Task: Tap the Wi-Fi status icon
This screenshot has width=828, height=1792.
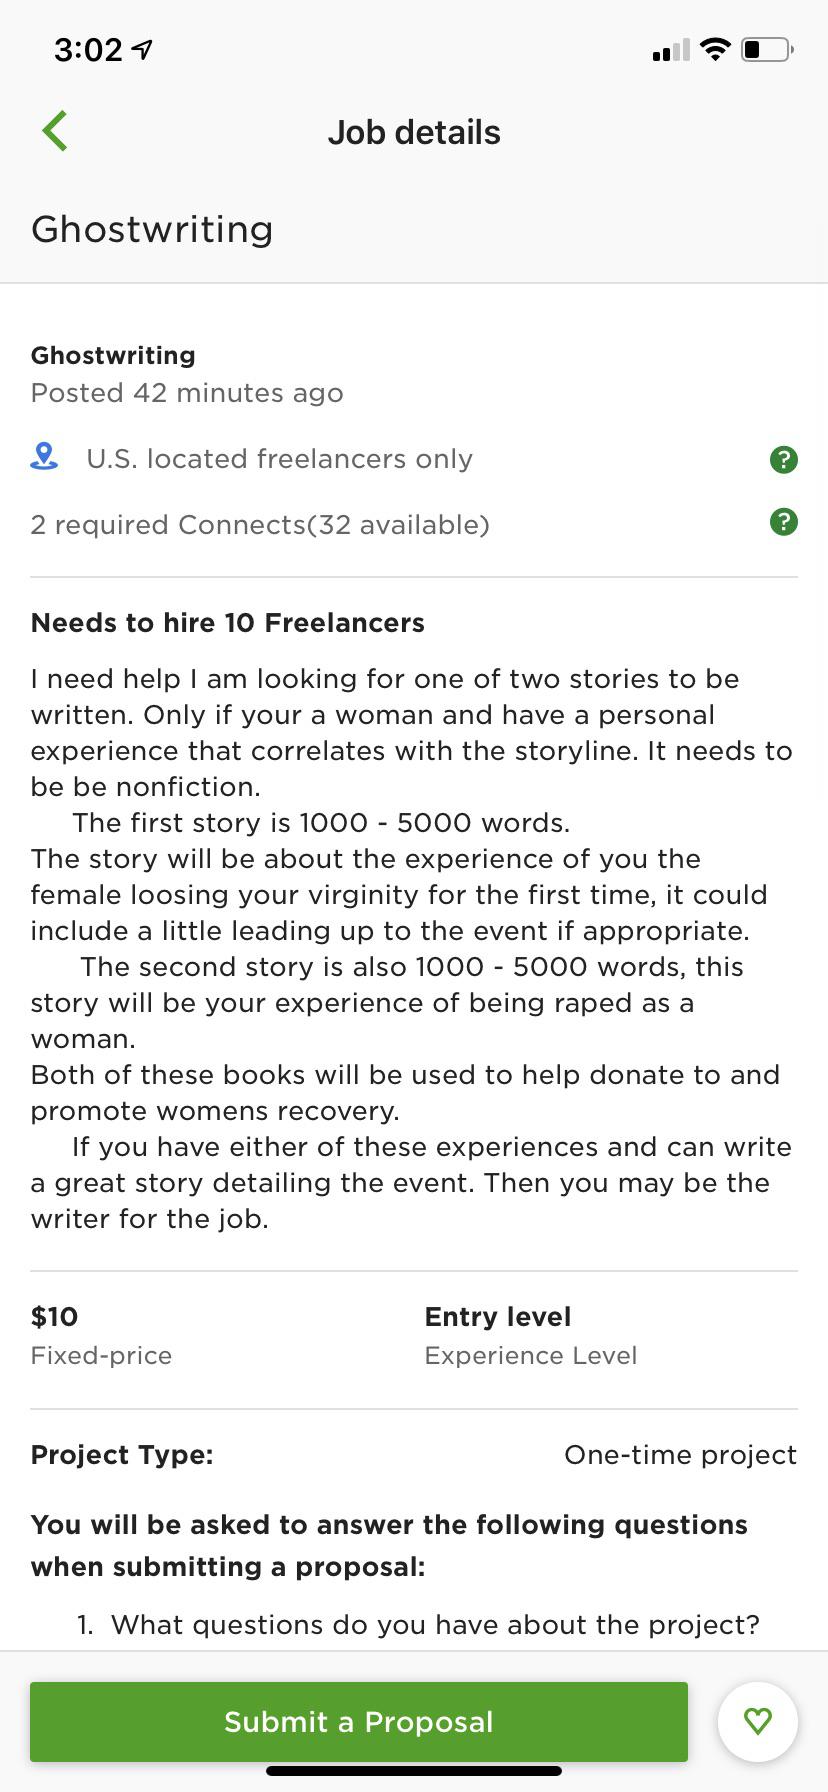Action: pos(715,48)
